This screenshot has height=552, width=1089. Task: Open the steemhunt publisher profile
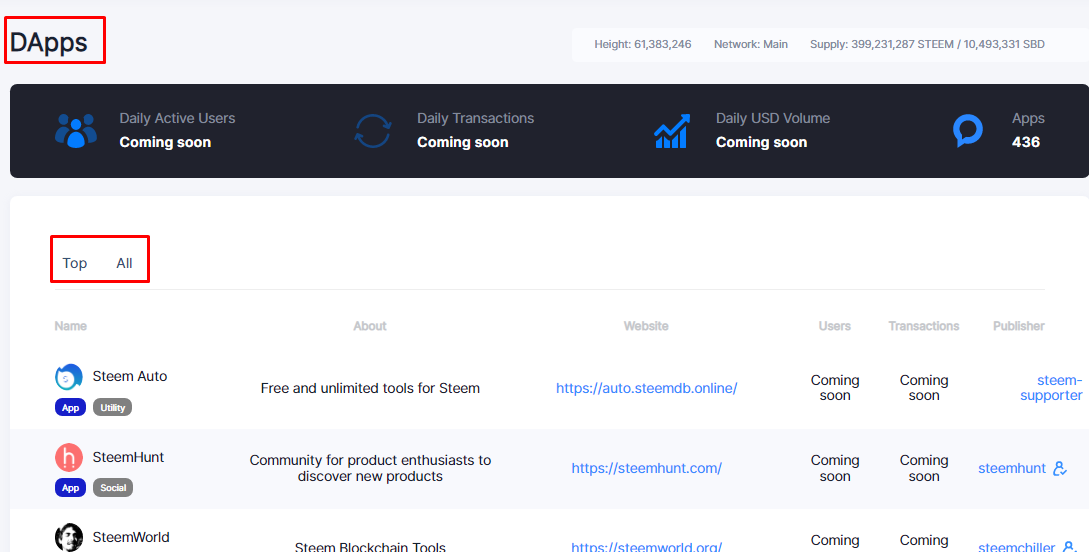pos(1012,469)
